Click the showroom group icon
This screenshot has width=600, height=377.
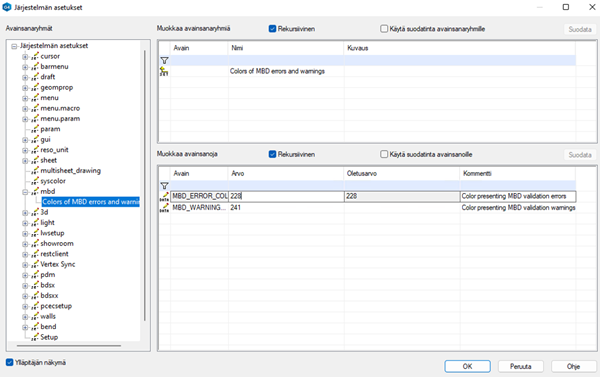click(x=35, y=243)
